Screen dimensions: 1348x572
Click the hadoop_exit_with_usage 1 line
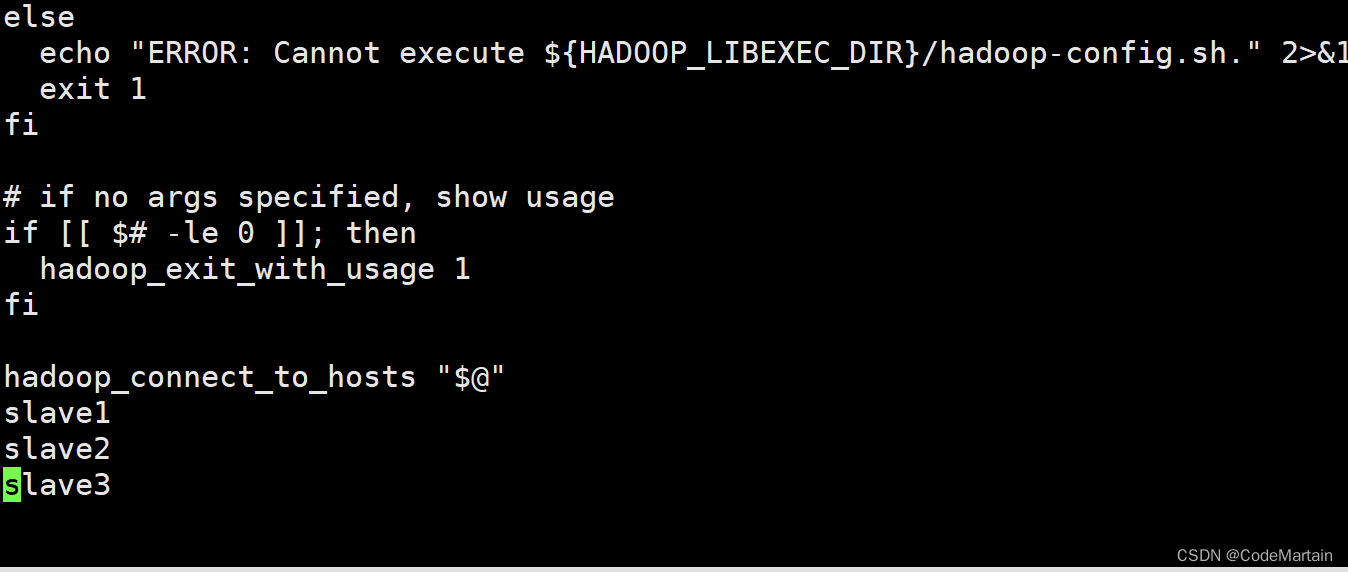255,270
